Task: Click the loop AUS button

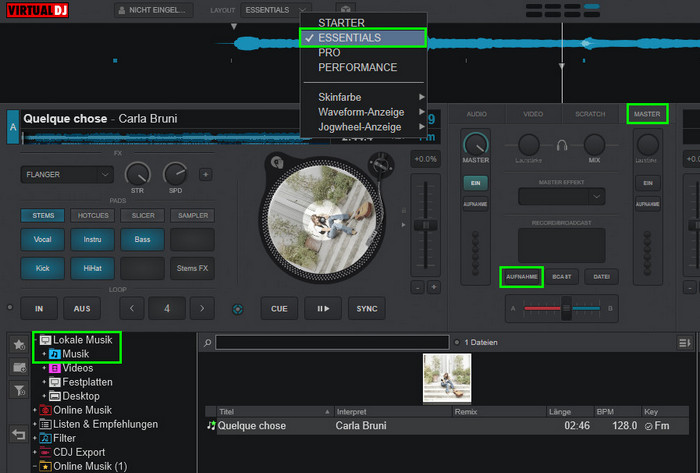Action: (82, 309)
